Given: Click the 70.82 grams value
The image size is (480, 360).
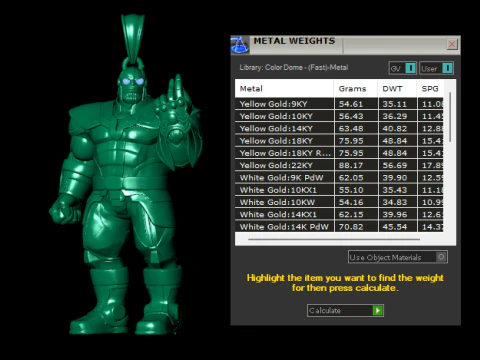Looking at the screenshot, I should 351,227.
